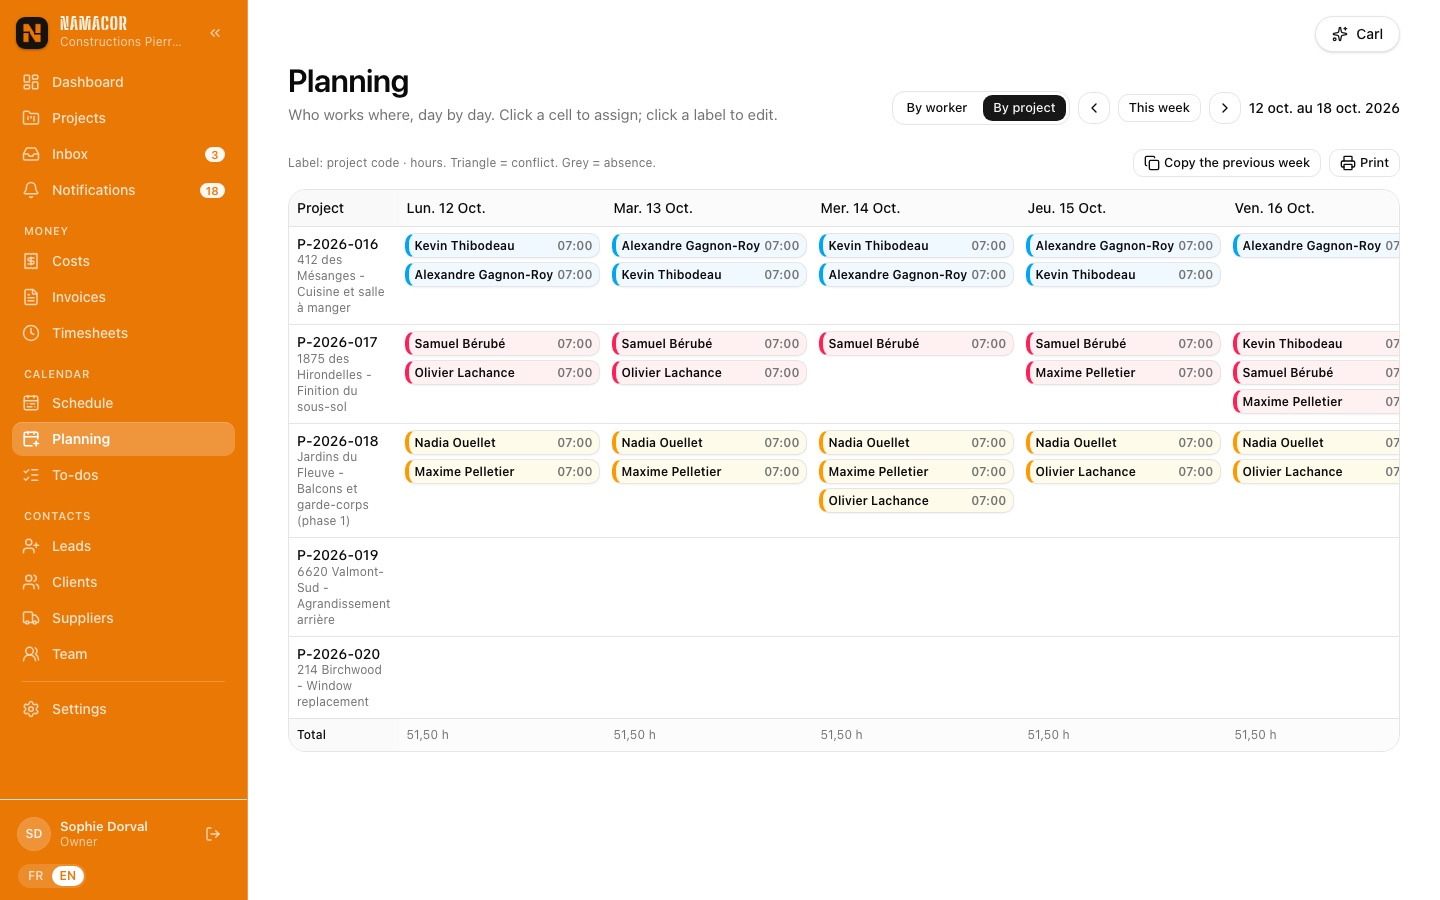Click the Inbox badge showing 3
The height and width of the screenshot is (900, 1440).
215,154
